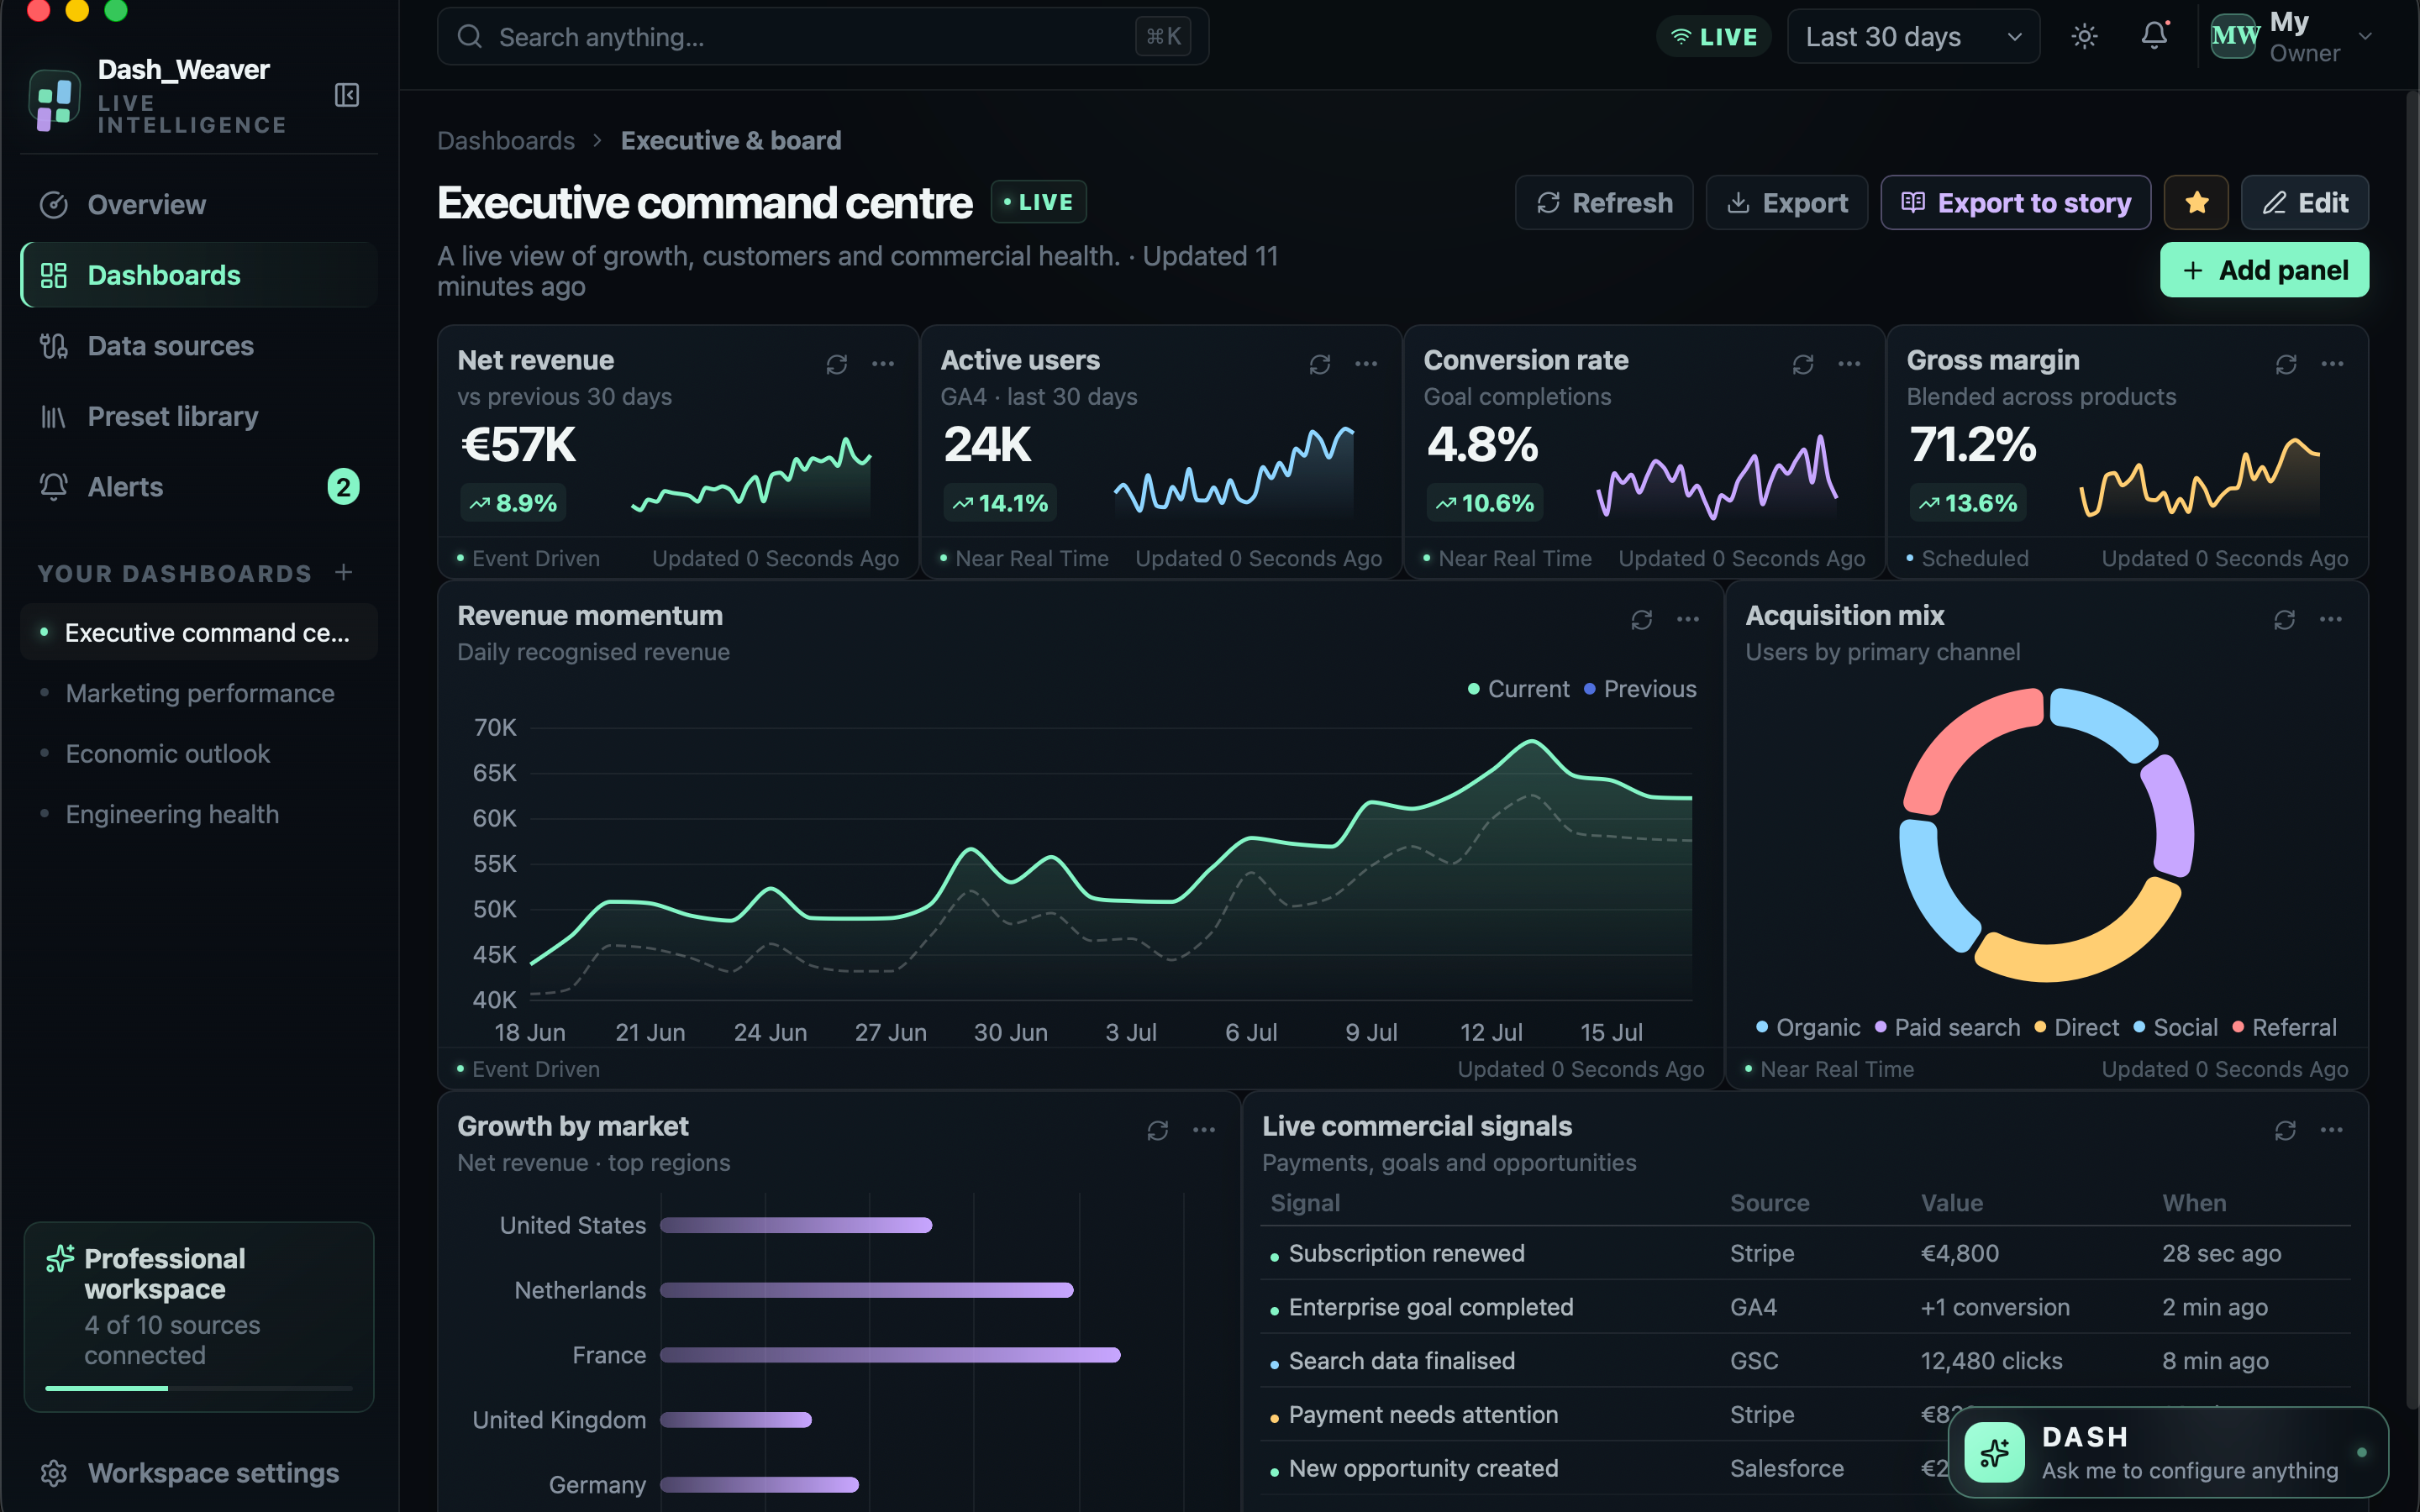Go to Data sources
Viewport: 2420px width, 1512px height.
click(x=198, y=346)
